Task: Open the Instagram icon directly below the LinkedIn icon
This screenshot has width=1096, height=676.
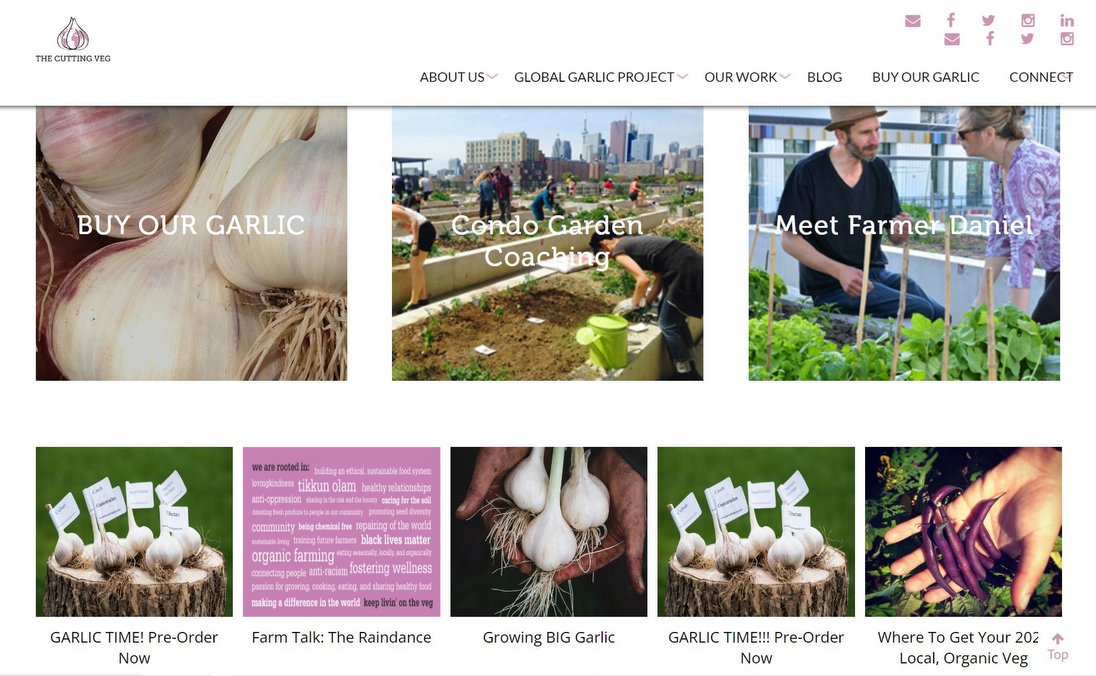Action: tap(1067, 38)
